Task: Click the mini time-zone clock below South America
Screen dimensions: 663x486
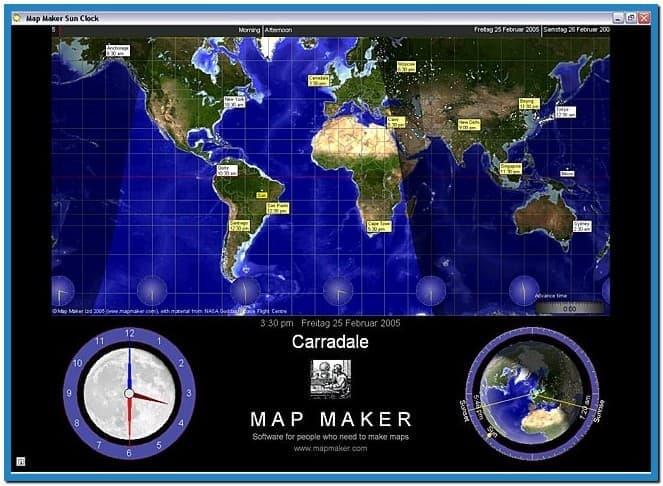Action: 245,291
